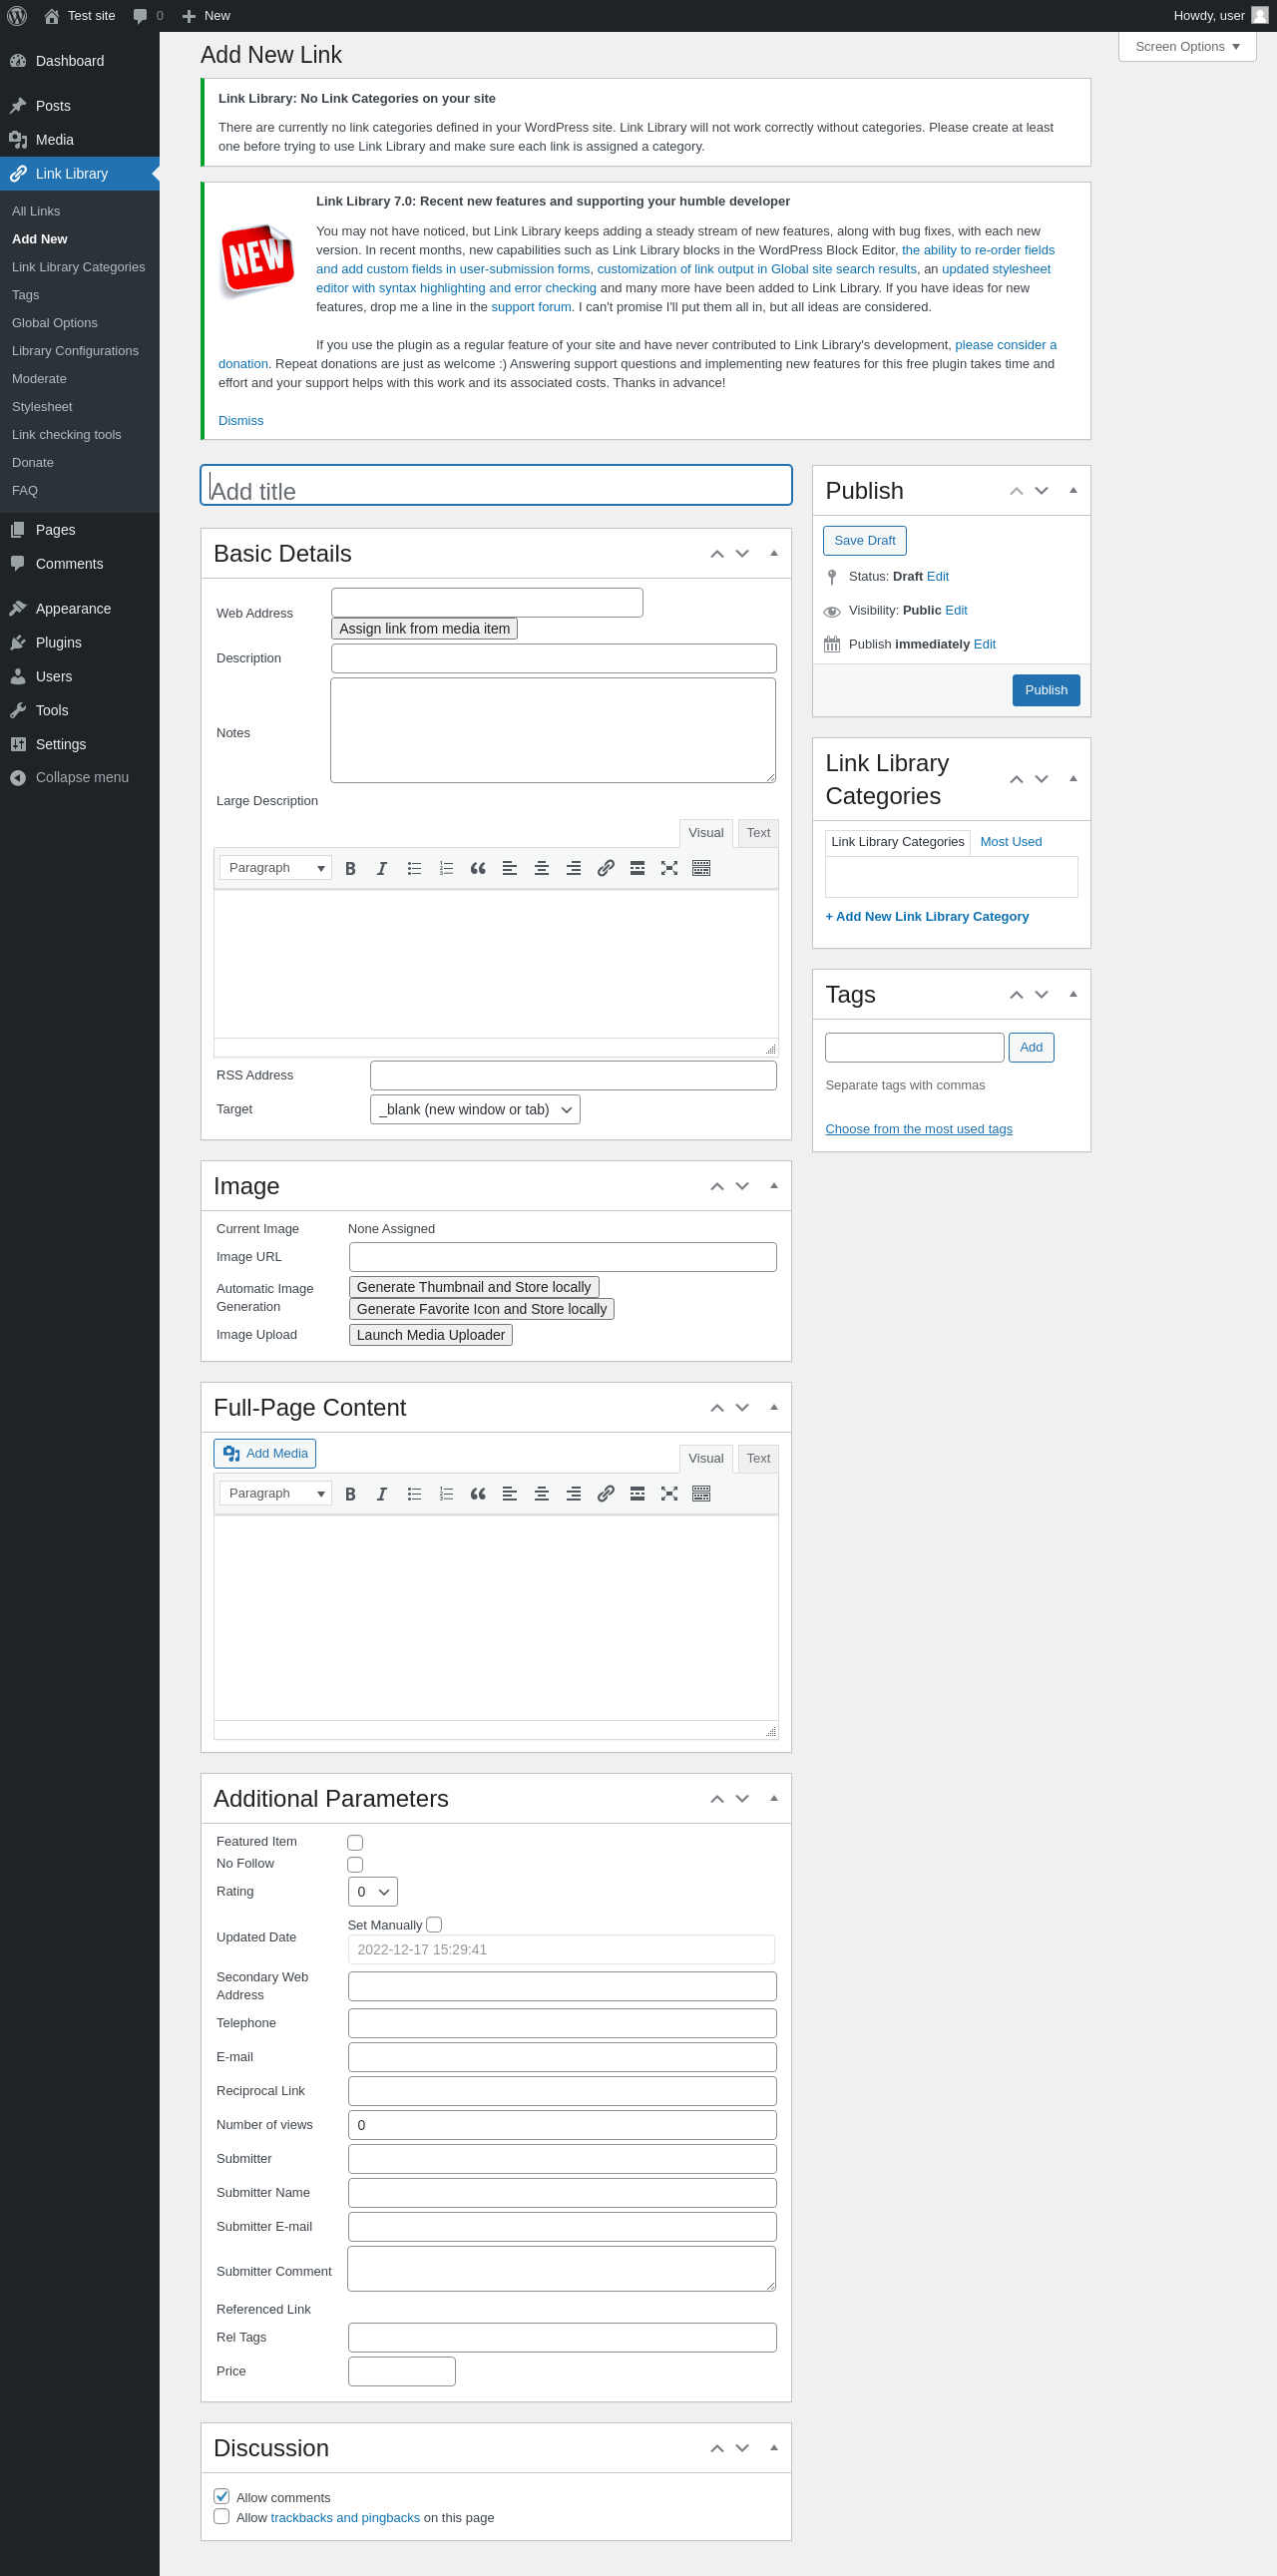
Task: Open the Rating dropdown
Action: click(372, 1891)
